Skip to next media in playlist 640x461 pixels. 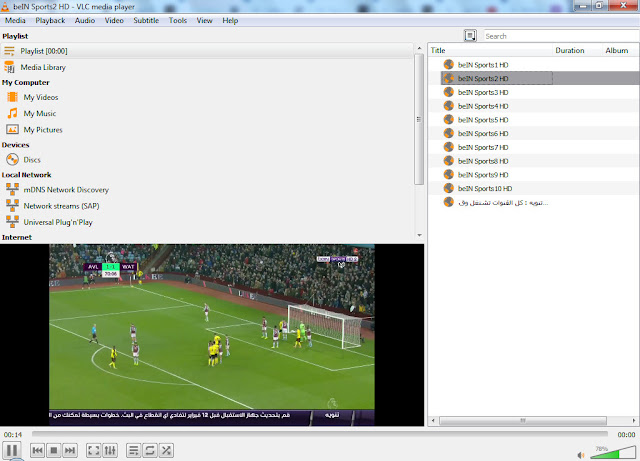(70, 450)
